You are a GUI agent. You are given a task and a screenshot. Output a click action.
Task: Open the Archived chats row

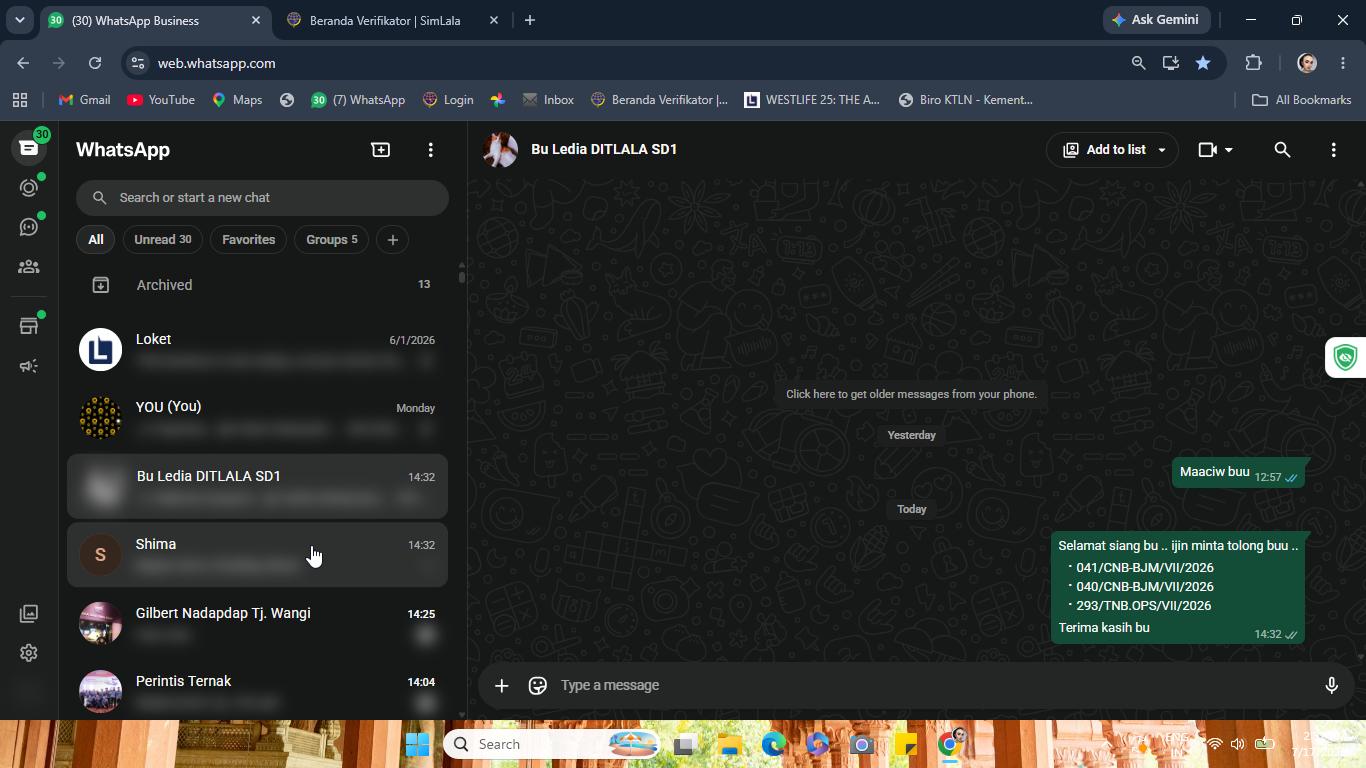258,285
